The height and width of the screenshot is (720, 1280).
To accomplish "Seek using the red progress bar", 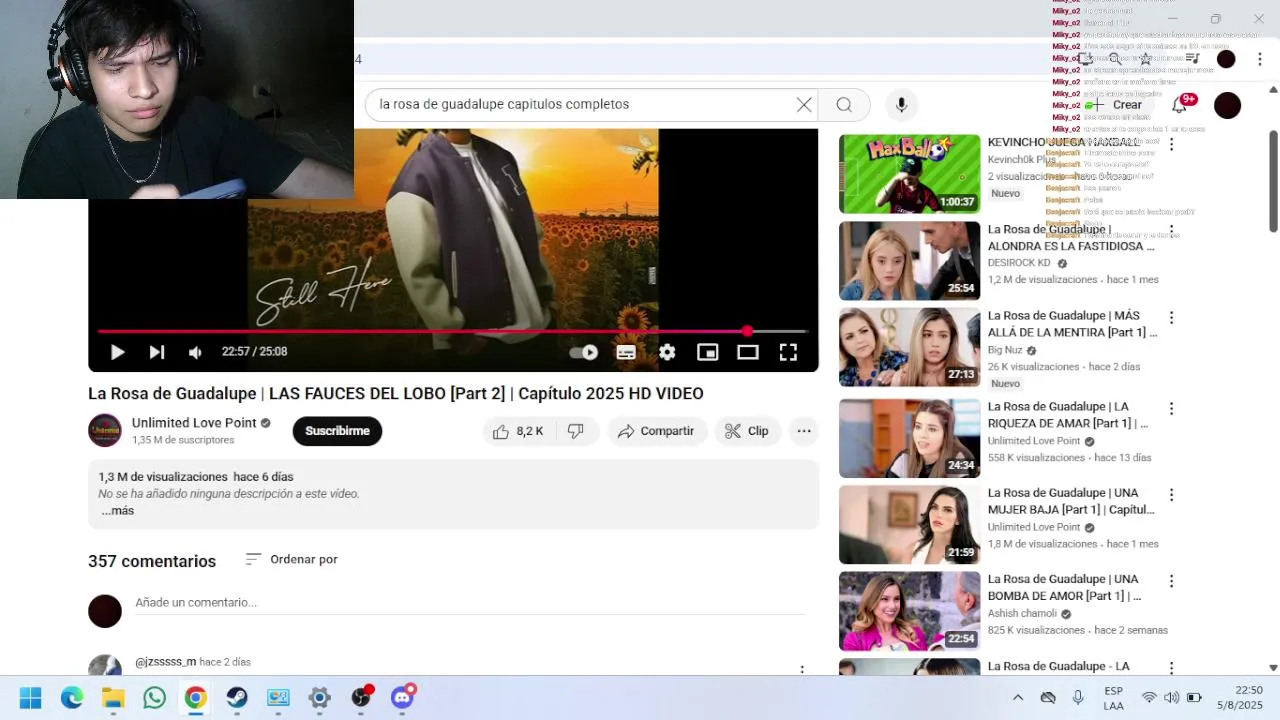I will [x=453, y=331].
